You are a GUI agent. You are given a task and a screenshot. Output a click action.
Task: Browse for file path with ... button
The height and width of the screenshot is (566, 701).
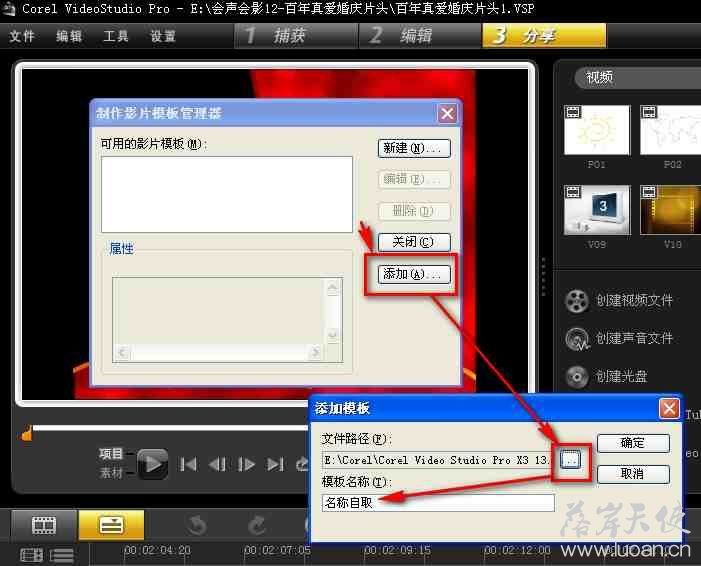click(x=571, y=459)
